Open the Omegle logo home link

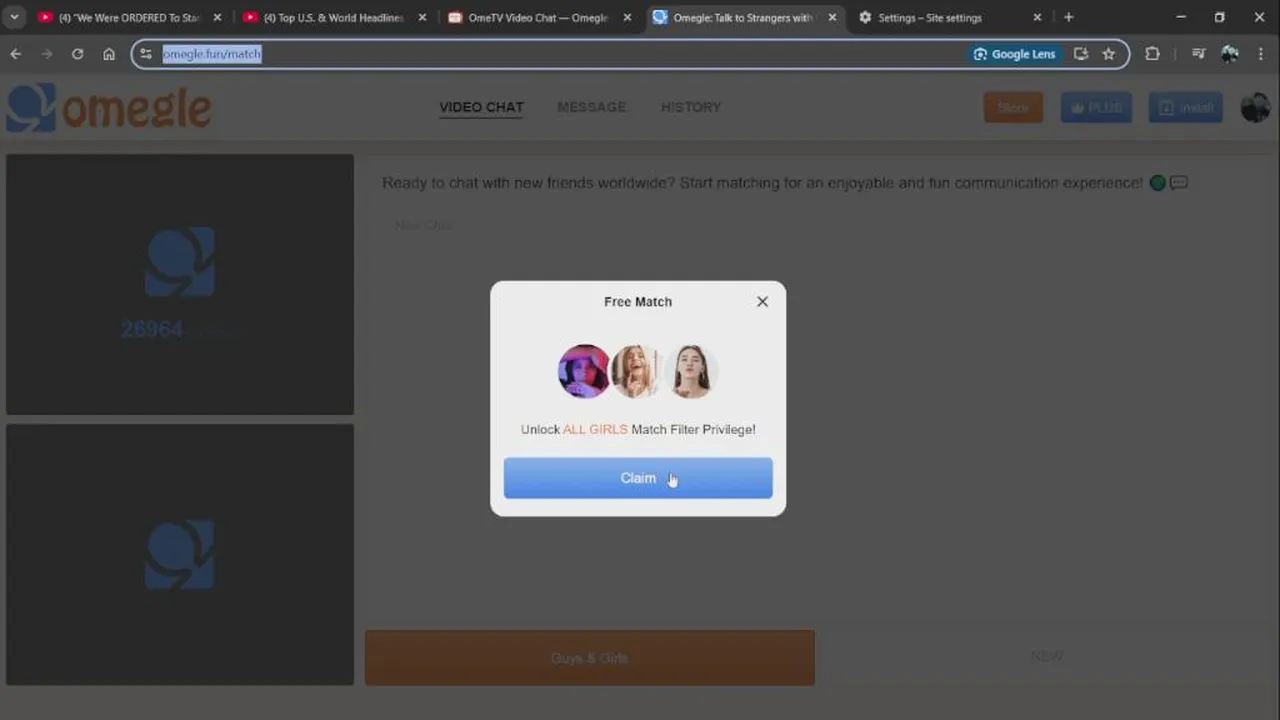coord(108,108)
